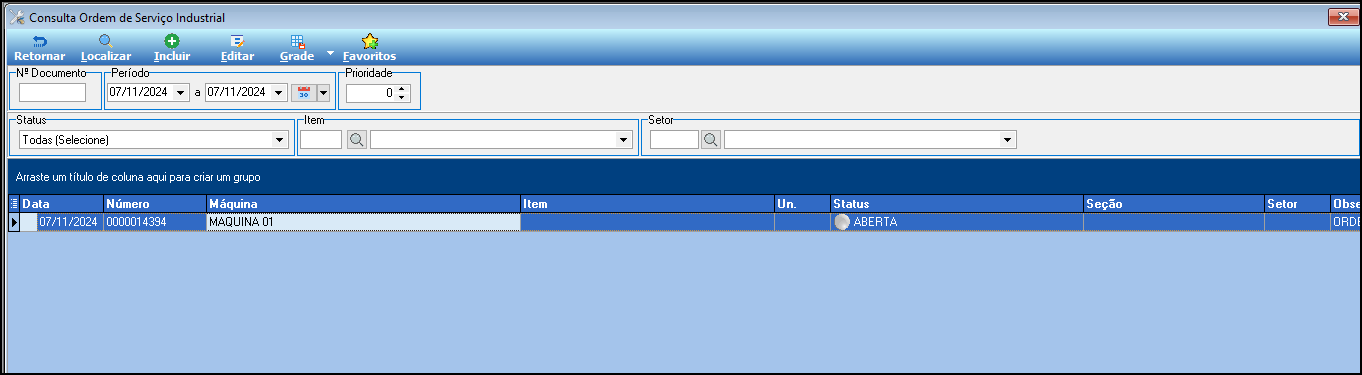Select the MAQUINA 01 cell
1362x375 pixels.
363,222
